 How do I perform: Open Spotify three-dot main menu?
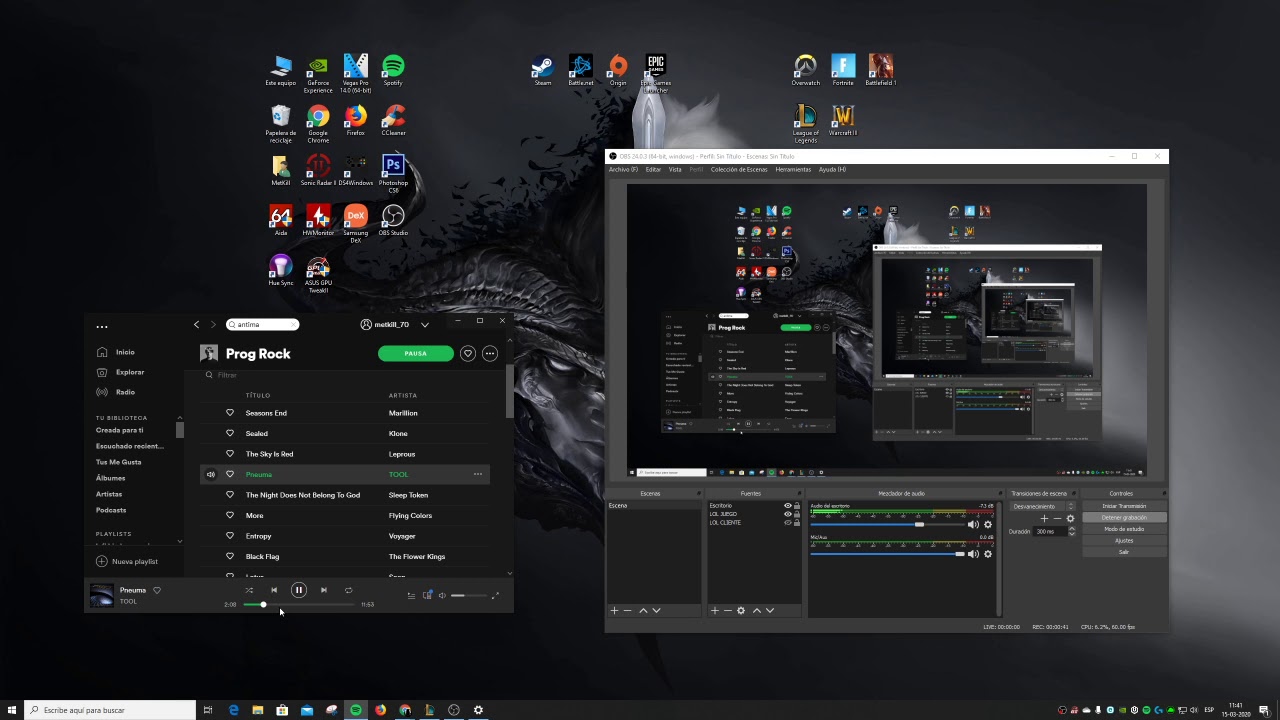[102, 326]
